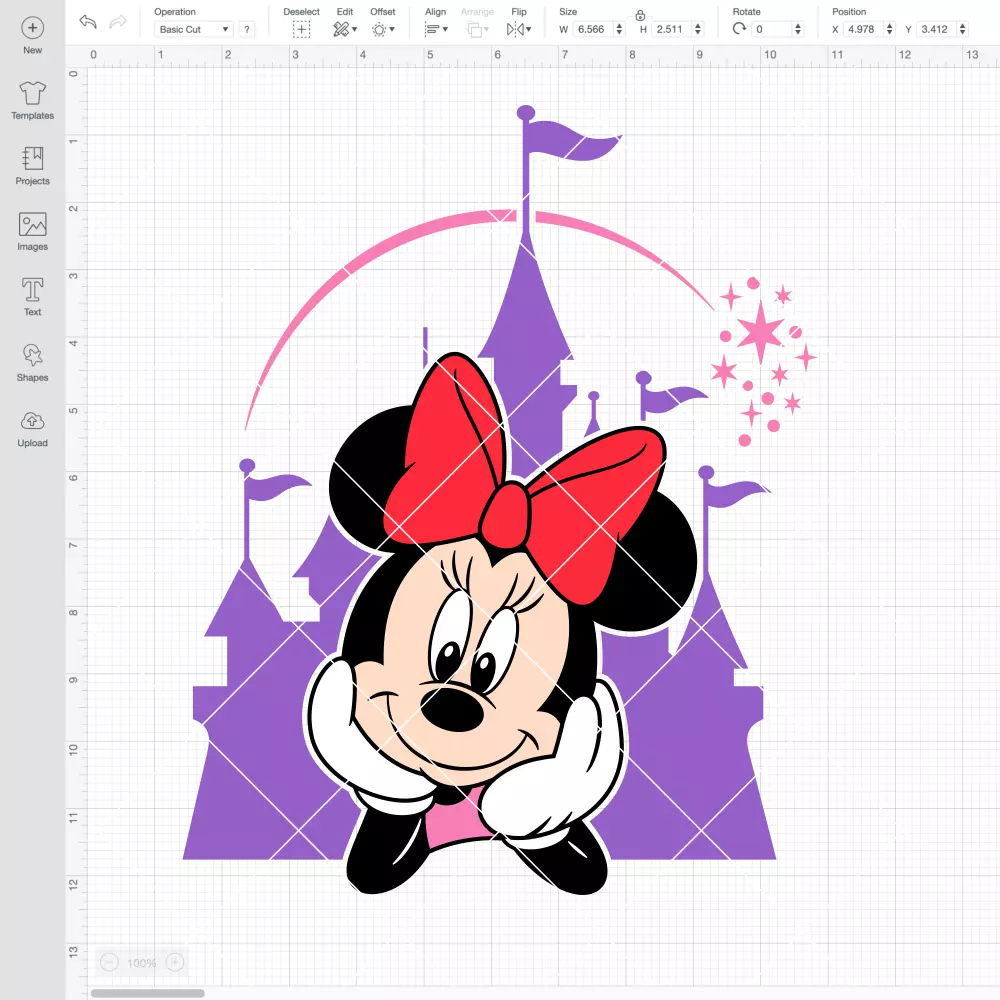Open the Operation Basic Cut dropdown
The image size is (1000, 1000).
[194, 29]
